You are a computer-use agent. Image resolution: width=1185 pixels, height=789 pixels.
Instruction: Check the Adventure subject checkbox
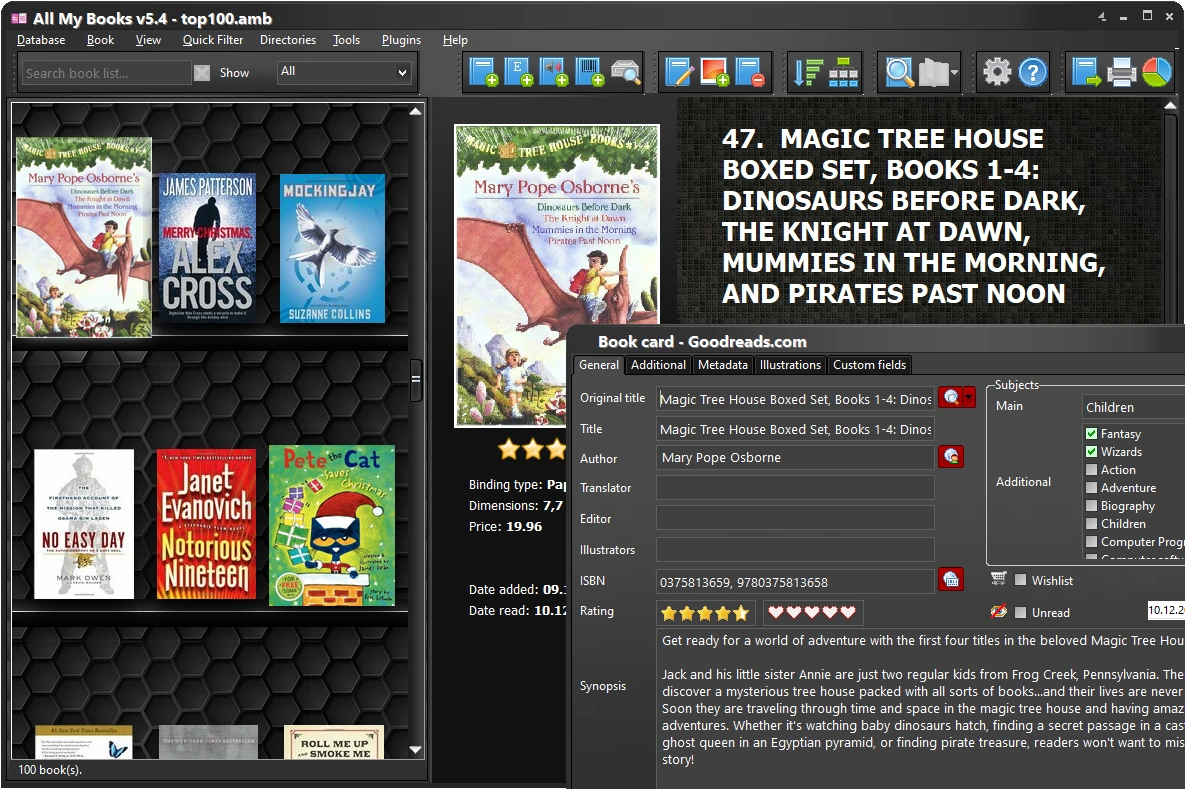point(1091,488)
